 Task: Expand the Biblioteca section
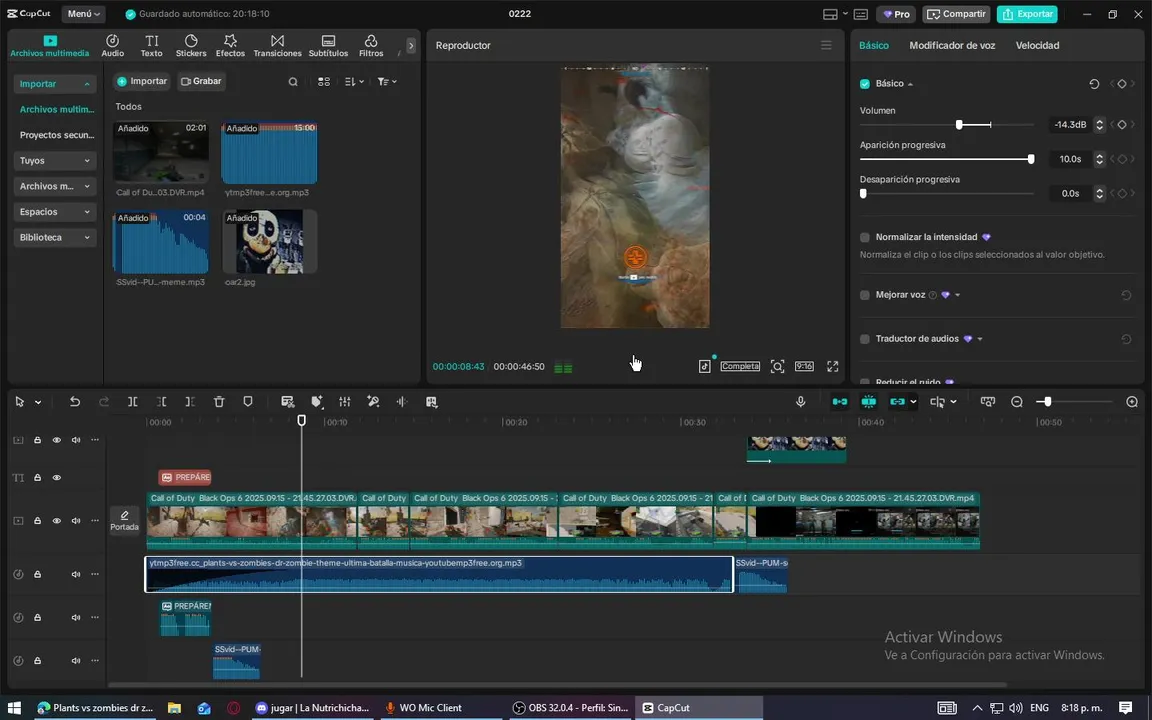(x=54, y=237)
